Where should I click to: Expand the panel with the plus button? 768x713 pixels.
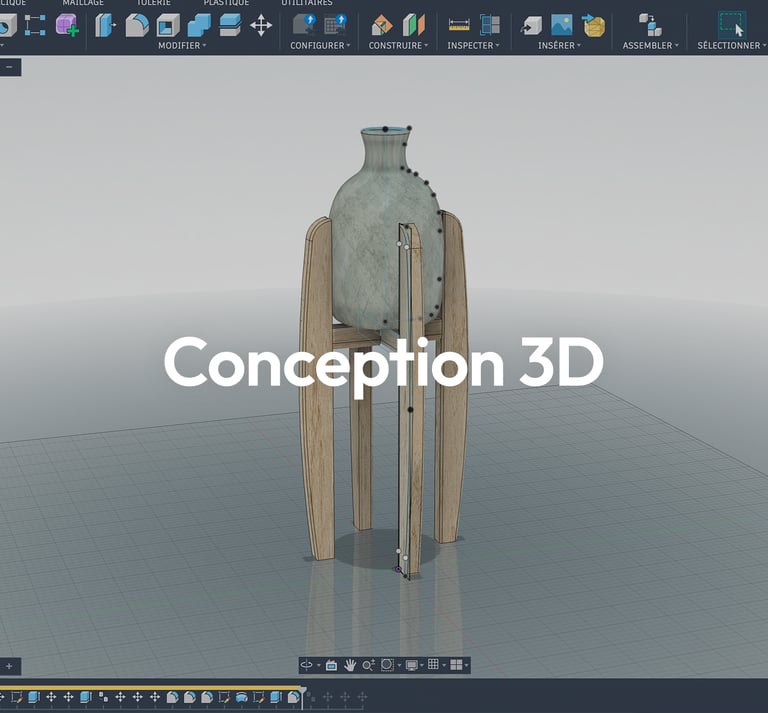click(x=9, y=666)
